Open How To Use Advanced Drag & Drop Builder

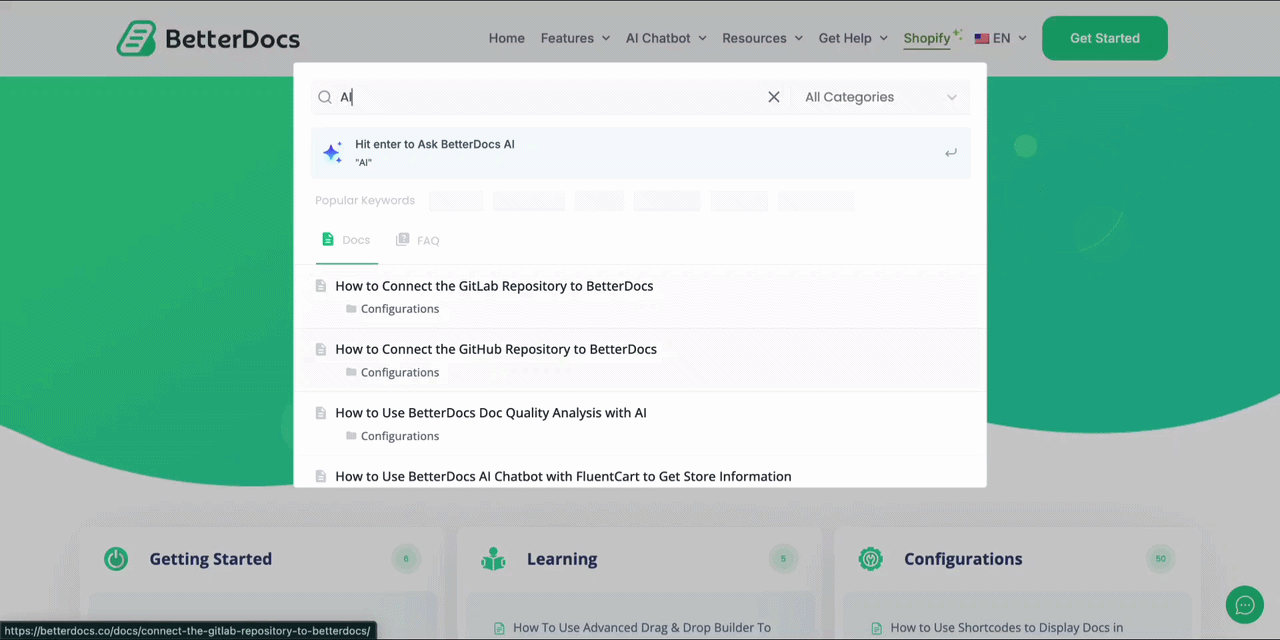[x=642, y=628]
